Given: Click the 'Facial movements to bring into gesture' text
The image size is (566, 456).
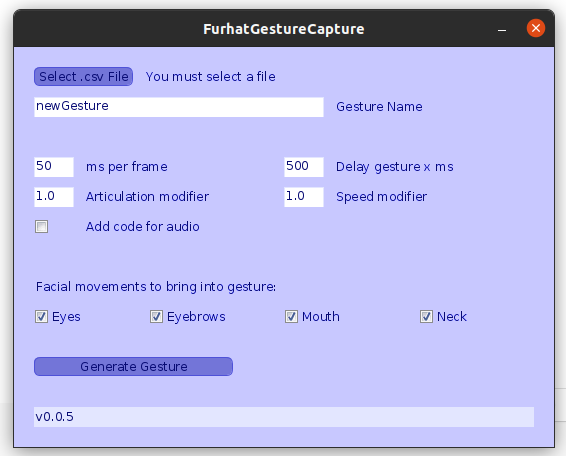Looking at the screenshot, I should (x=156, y=287).
